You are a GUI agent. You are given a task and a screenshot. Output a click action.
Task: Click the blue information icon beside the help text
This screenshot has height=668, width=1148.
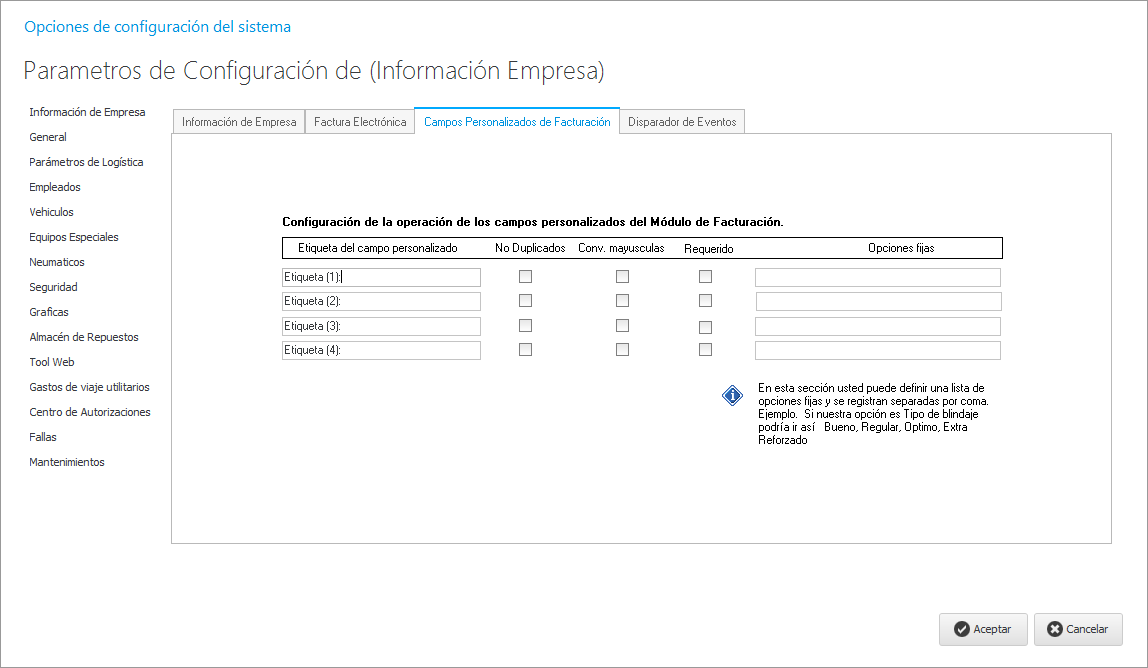[x=732, y=396]
